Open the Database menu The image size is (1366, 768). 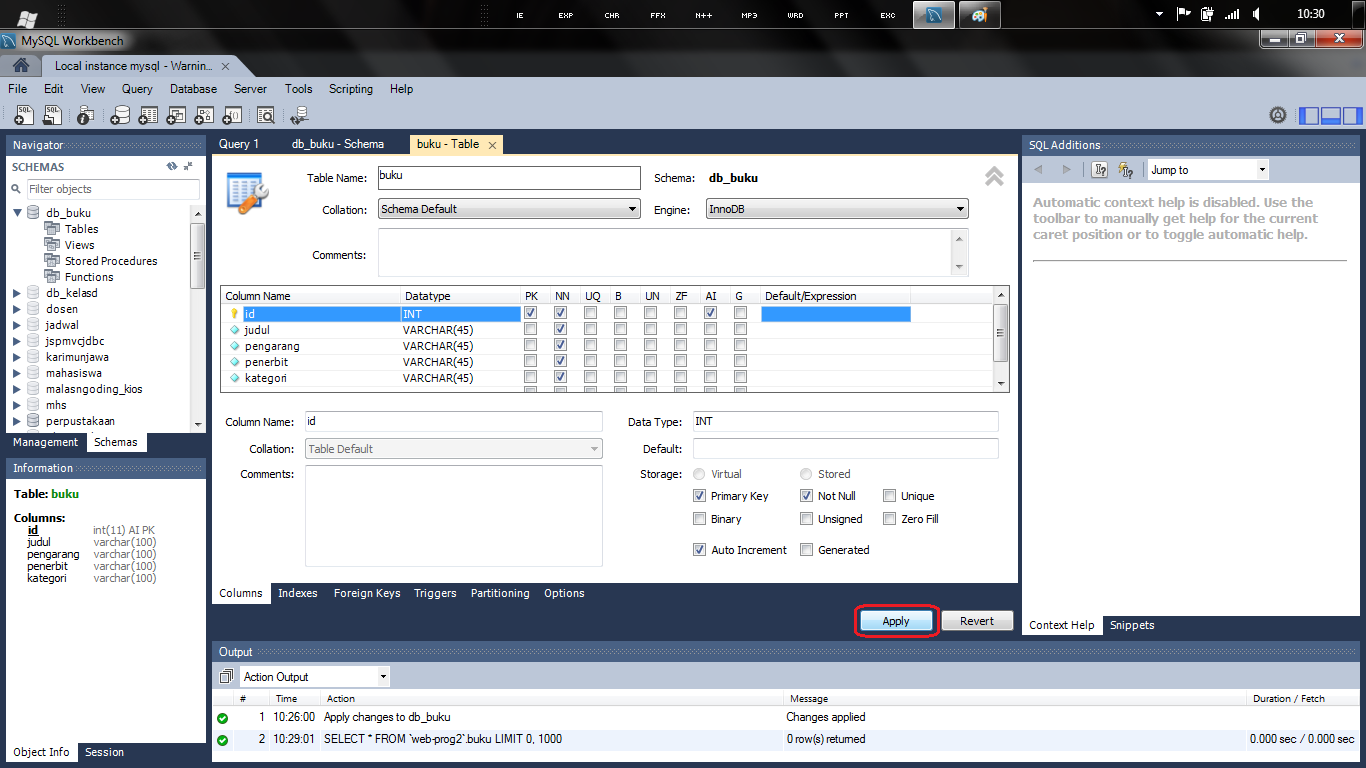click(x=193, y=89)
